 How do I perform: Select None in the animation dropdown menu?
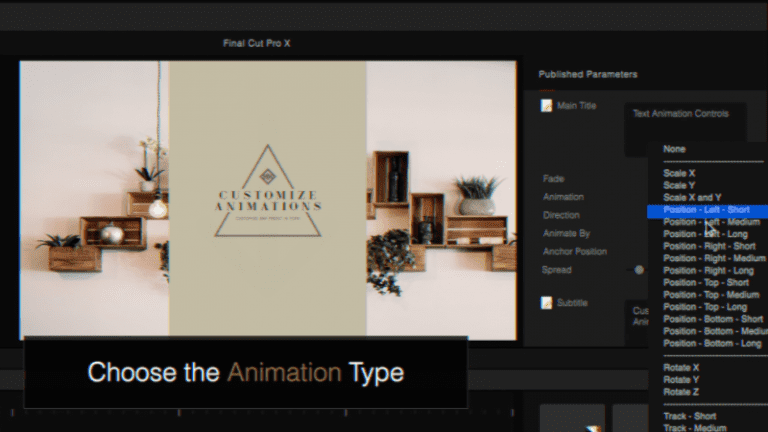click(674, 149)
